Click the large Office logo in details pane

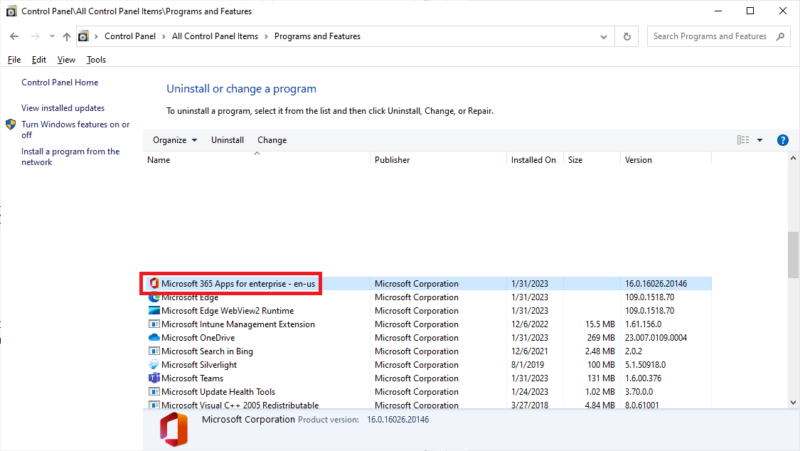tap(173, 430)
